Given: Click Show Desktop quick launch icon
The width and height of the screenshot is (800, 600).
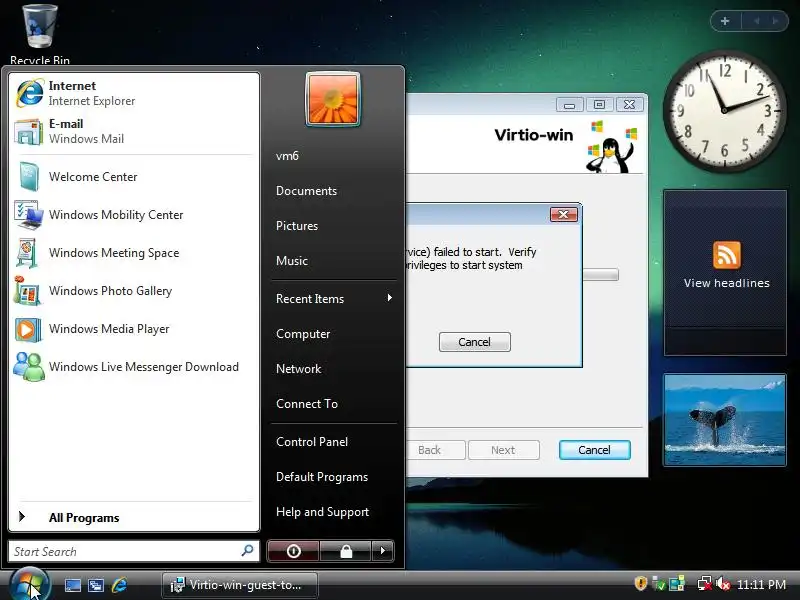Looking at the screenshot, I should [x=72, y=585].
